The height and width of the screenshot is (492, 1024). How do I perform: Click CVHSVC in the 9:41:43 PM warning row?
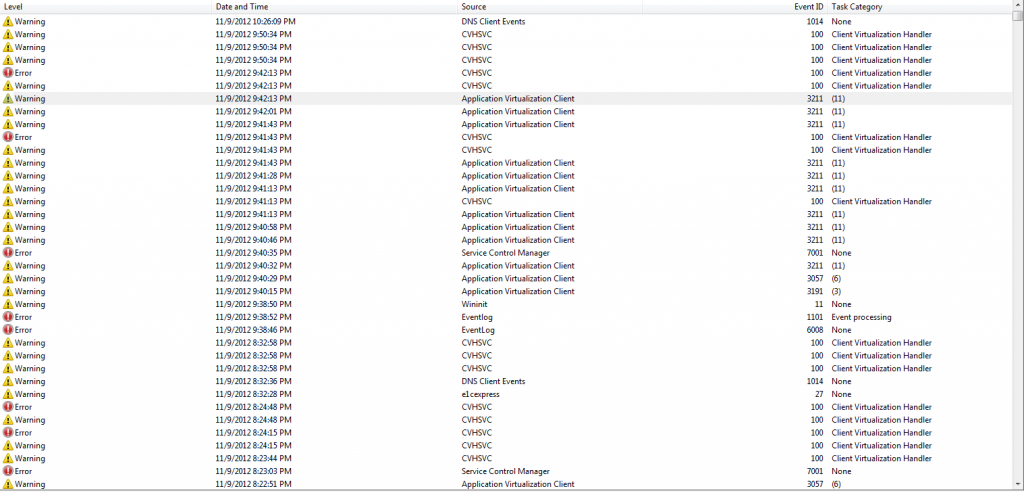tap(477, 150)
